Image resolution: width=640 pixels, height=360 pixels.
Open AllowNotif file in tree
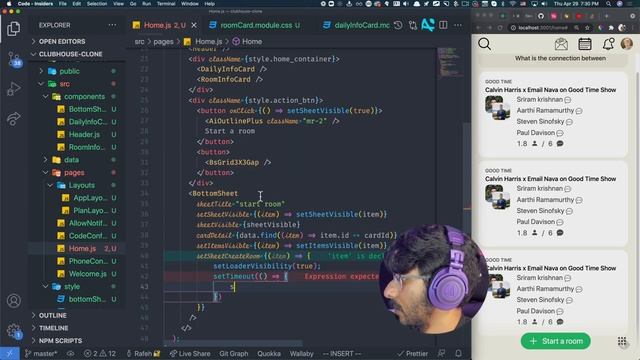point(88,223)
